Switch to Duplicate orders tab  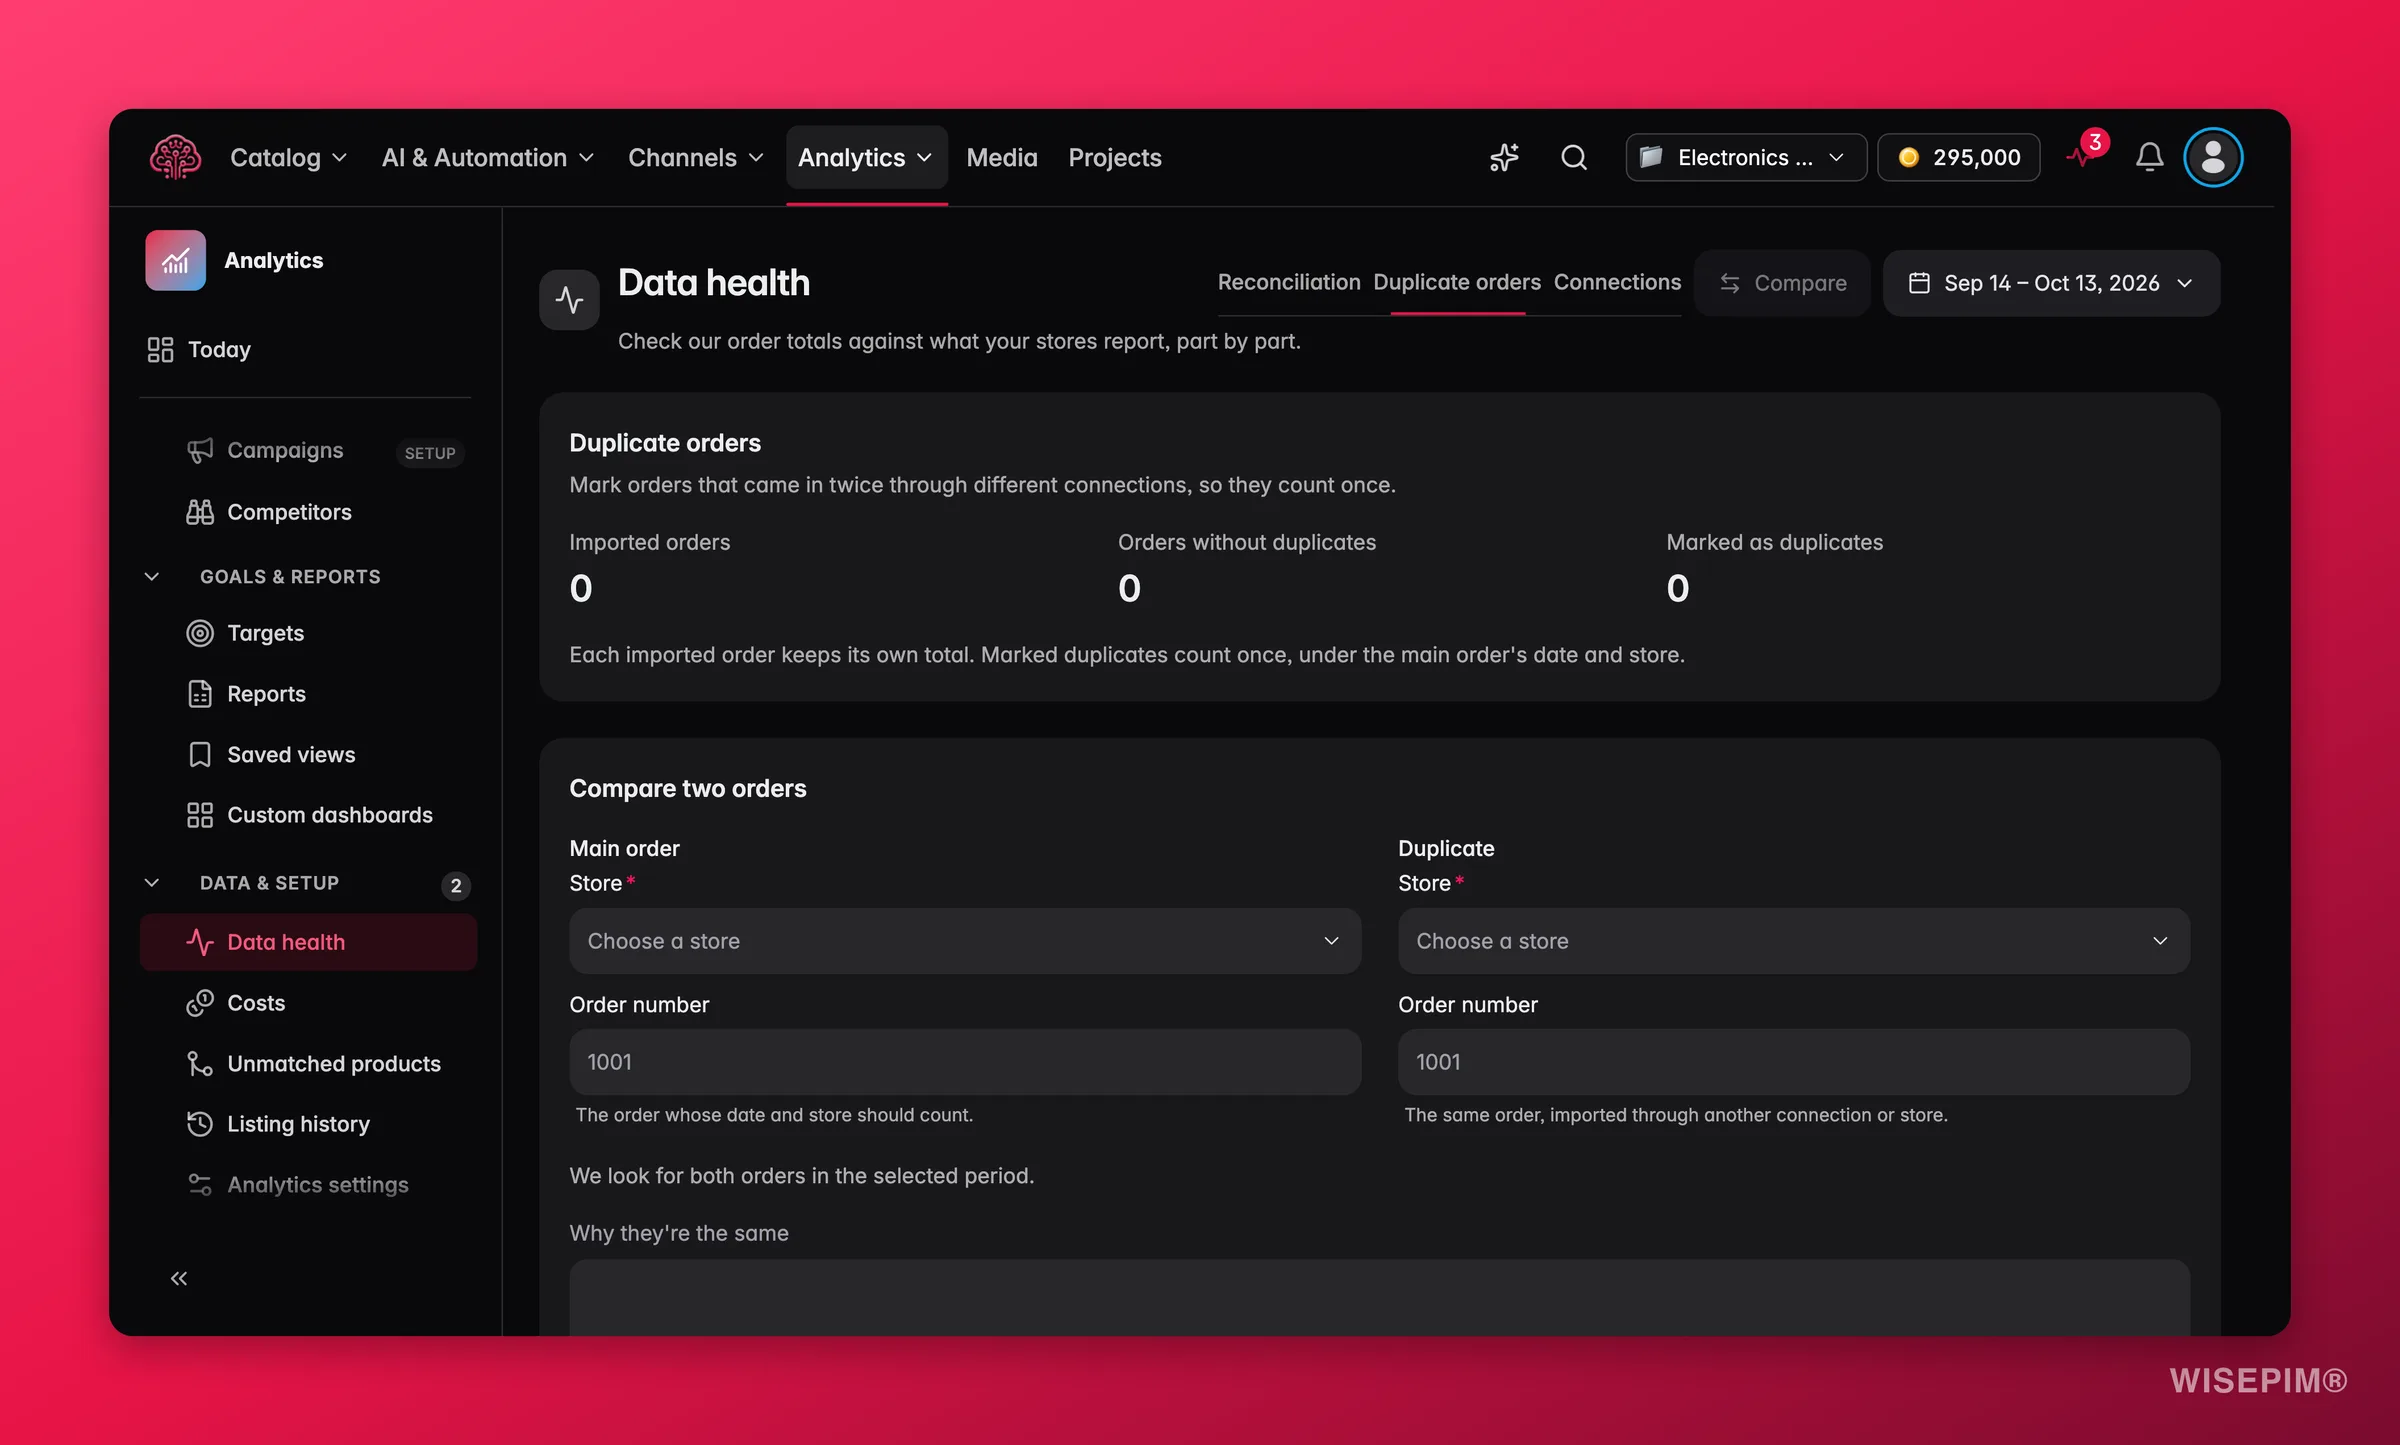tap(1456, 283)
